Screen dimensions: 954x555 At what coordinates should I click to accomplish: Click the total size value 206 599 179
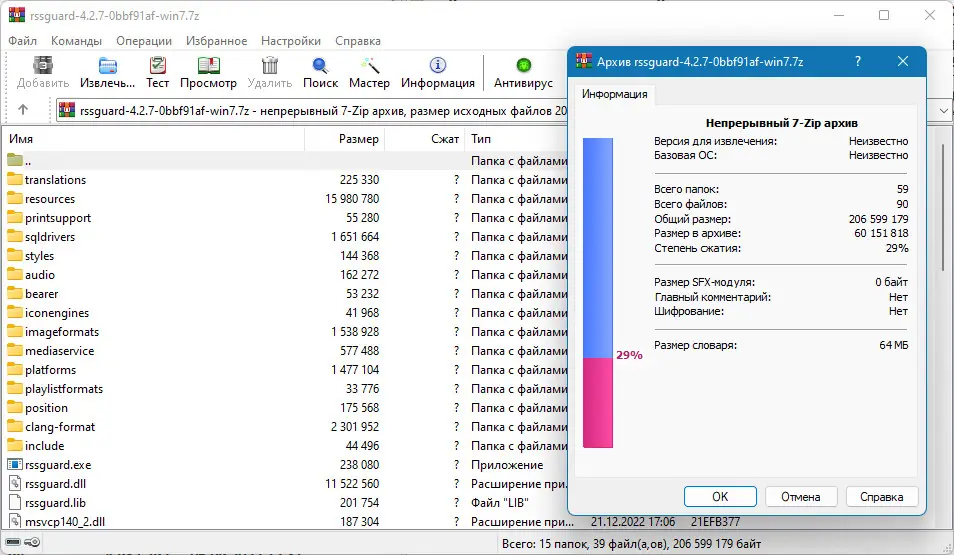pyautogui.click(x=879, y=218)
